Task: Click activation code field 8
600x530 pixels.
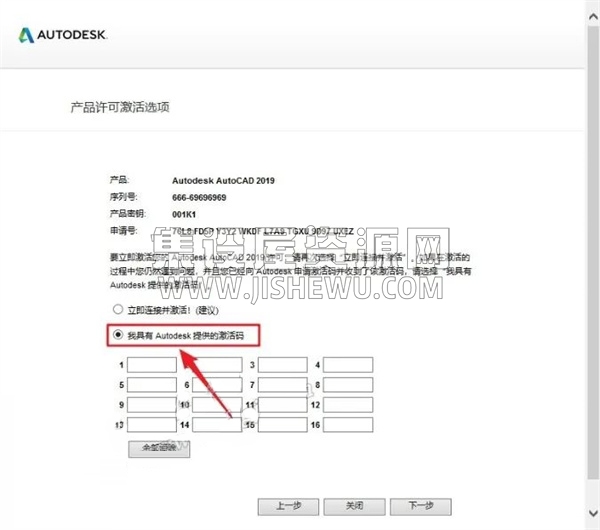Action: pos(348,385)
